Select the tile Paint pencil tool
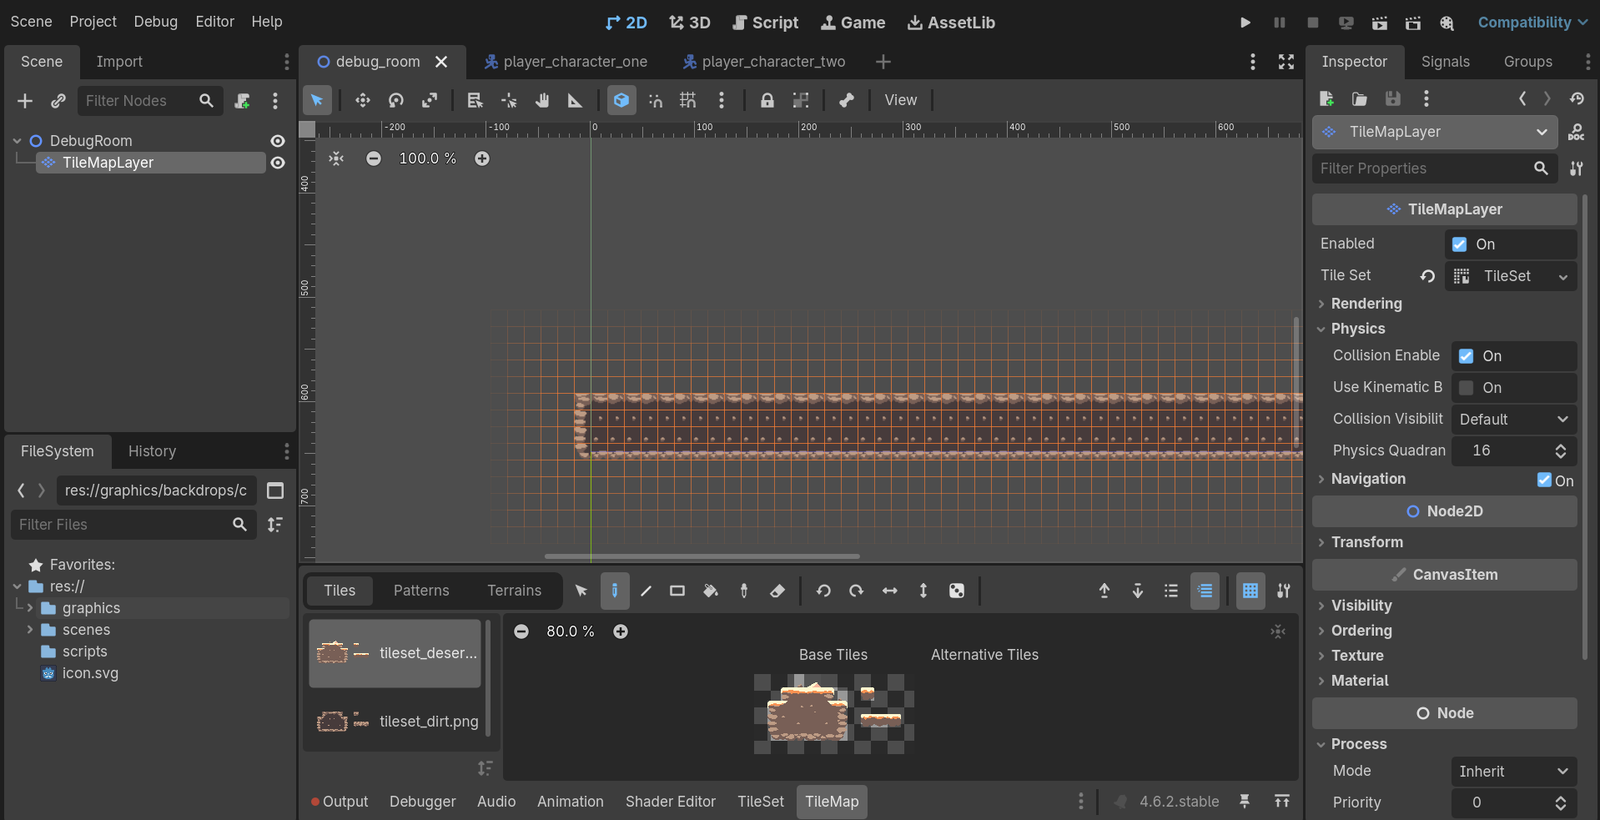 click(614, 591)
